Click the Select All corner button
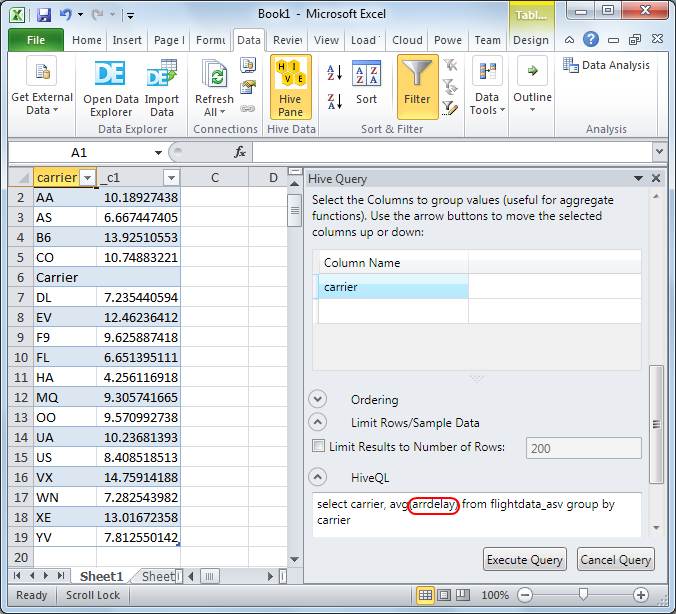The image size is (676, 614). click(21, 177)
